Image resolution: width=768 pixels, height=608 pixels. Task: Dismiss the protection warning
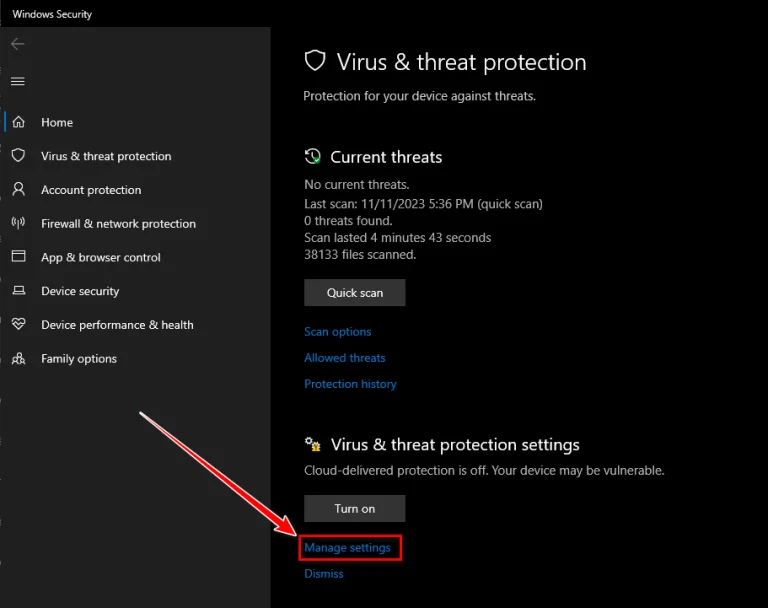pyautogui.click(x=323, y=574)
